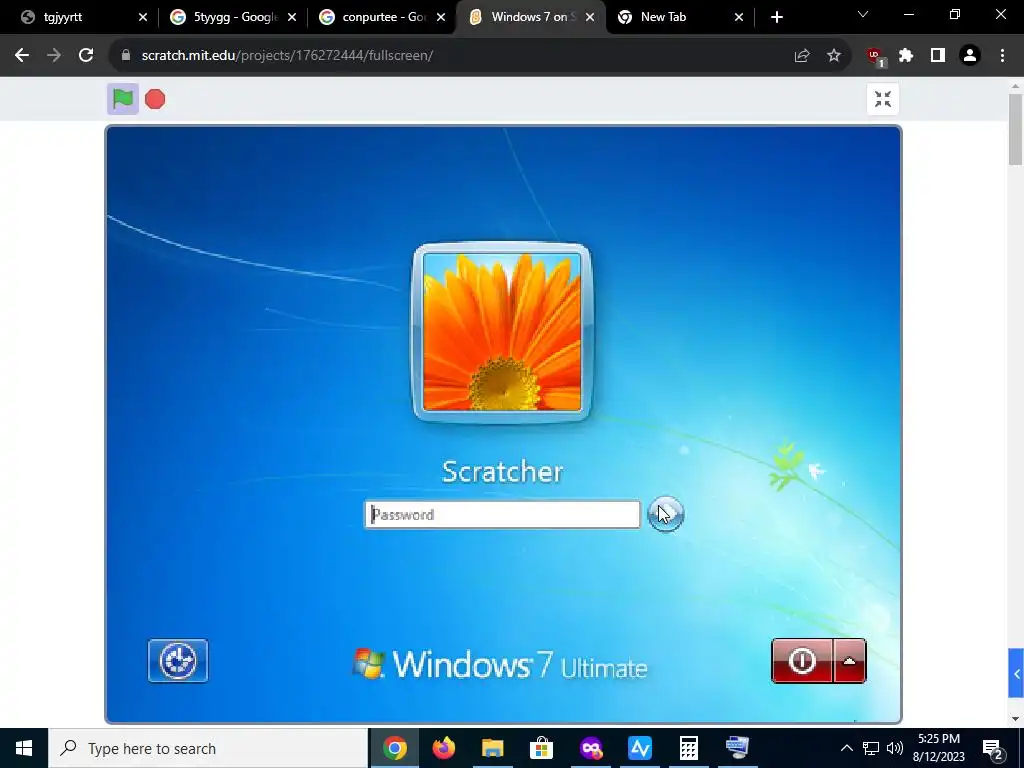Open Firefox from the taskbar
This screenshot has width=1024, height=768.
[x=444, y=748]
